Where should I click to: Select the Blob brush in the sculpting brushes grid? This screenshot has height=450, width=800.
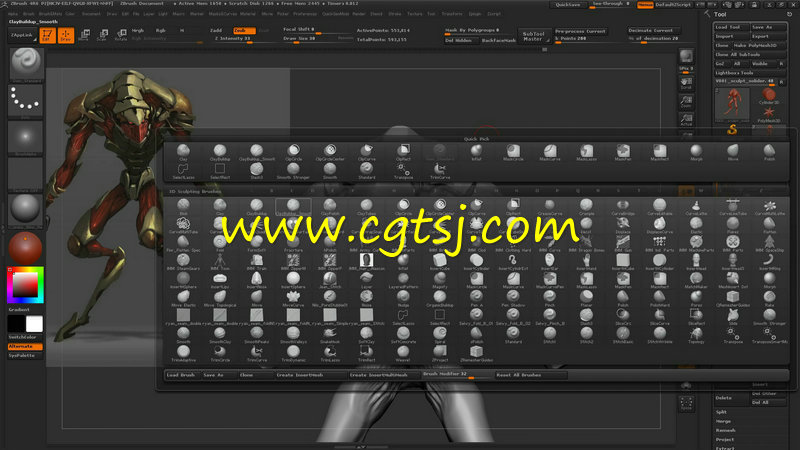[183, 206]
